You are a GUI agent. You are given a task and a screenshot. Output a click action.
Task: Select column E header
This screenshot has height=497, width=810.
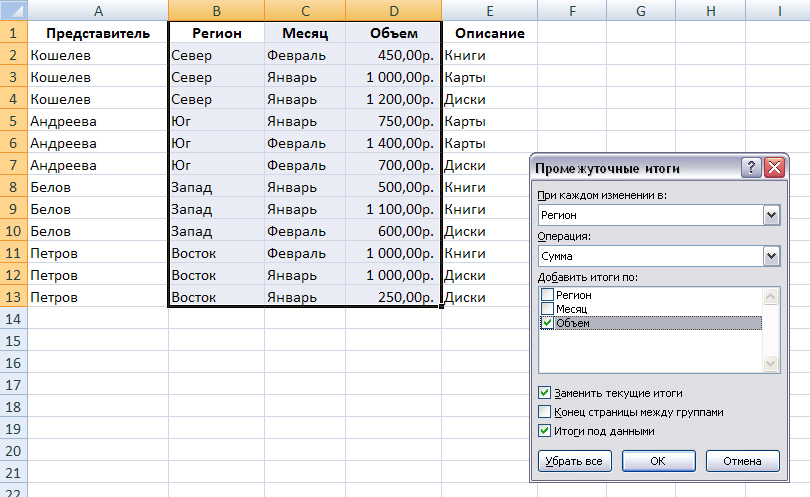point(489,10)
